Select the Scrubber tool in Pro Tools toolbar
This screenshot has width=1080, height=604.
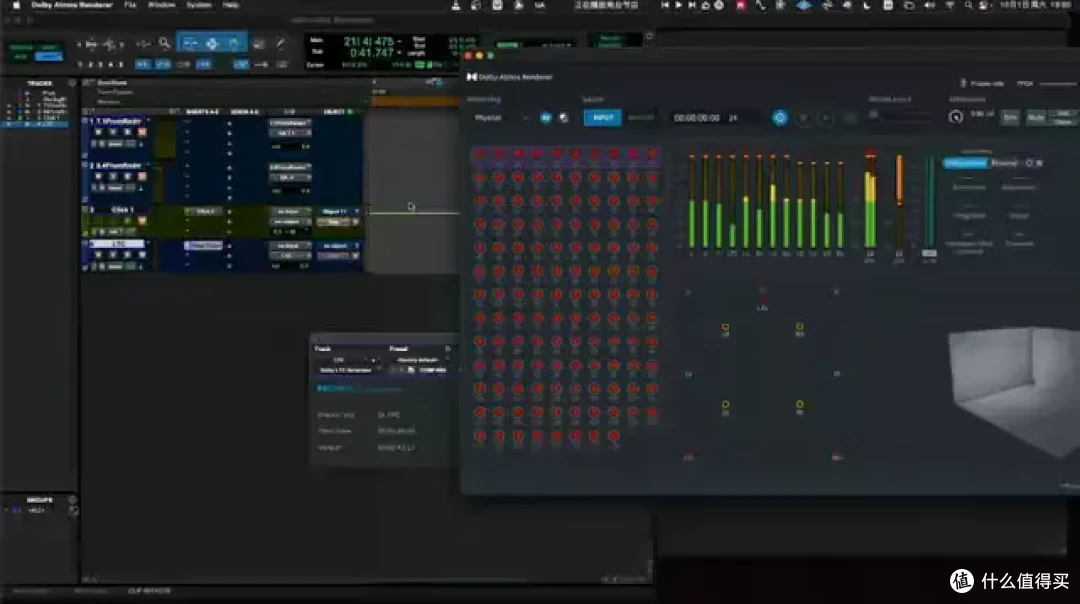(258, 44)
